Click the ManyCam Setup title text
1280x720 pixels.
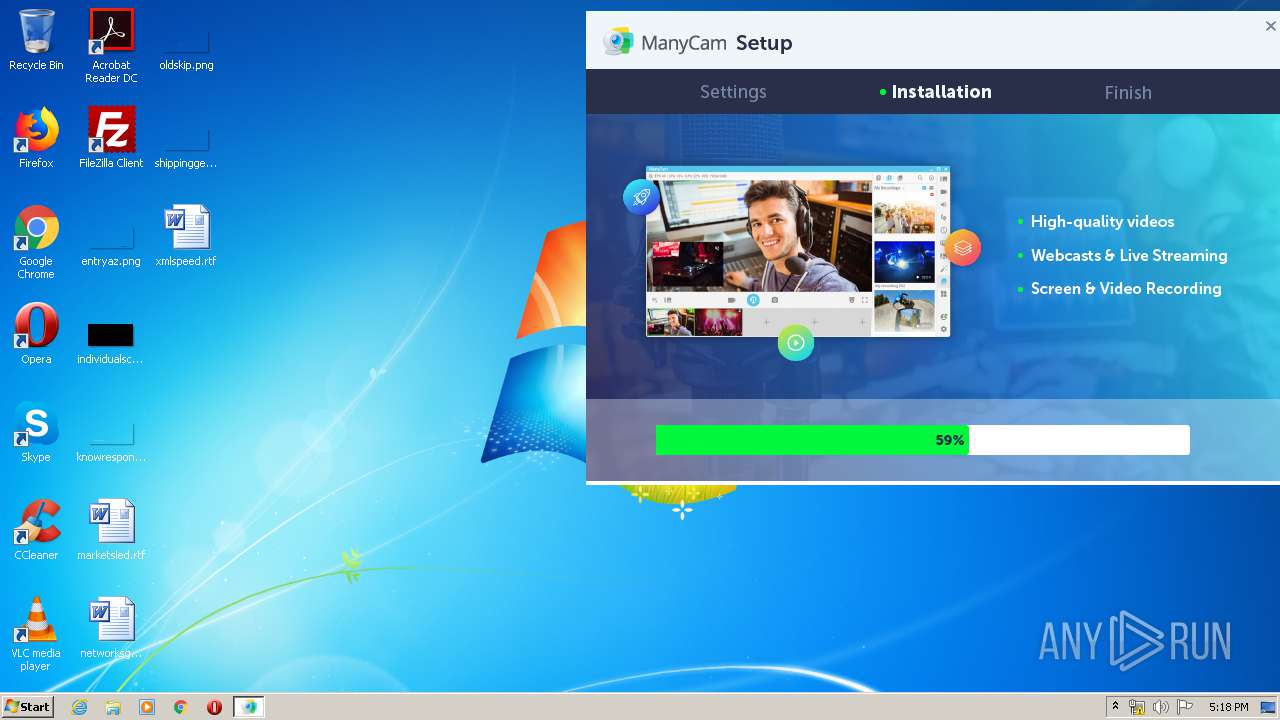coord(716,43)
